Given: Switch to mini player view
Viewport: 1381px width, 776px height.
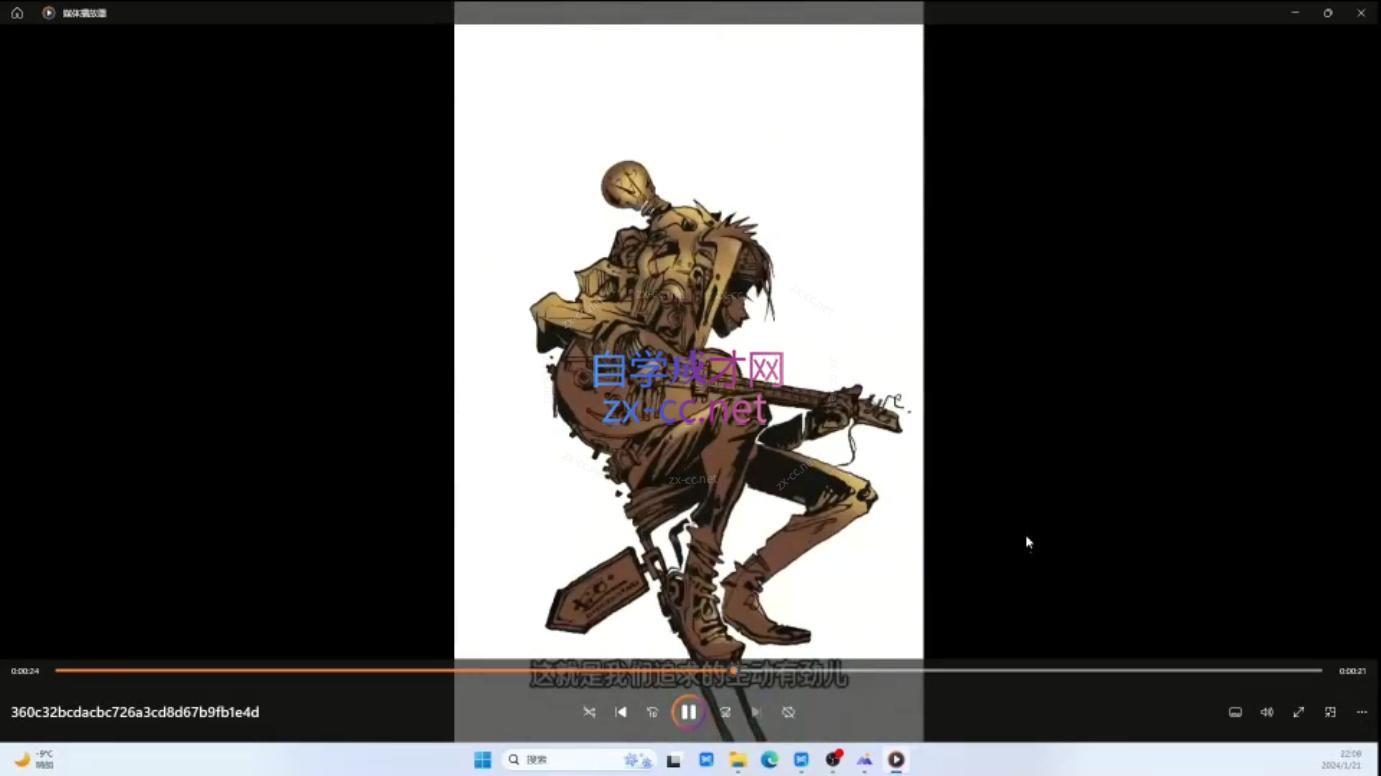Looking at the screenshot, I should point(1330,712).
